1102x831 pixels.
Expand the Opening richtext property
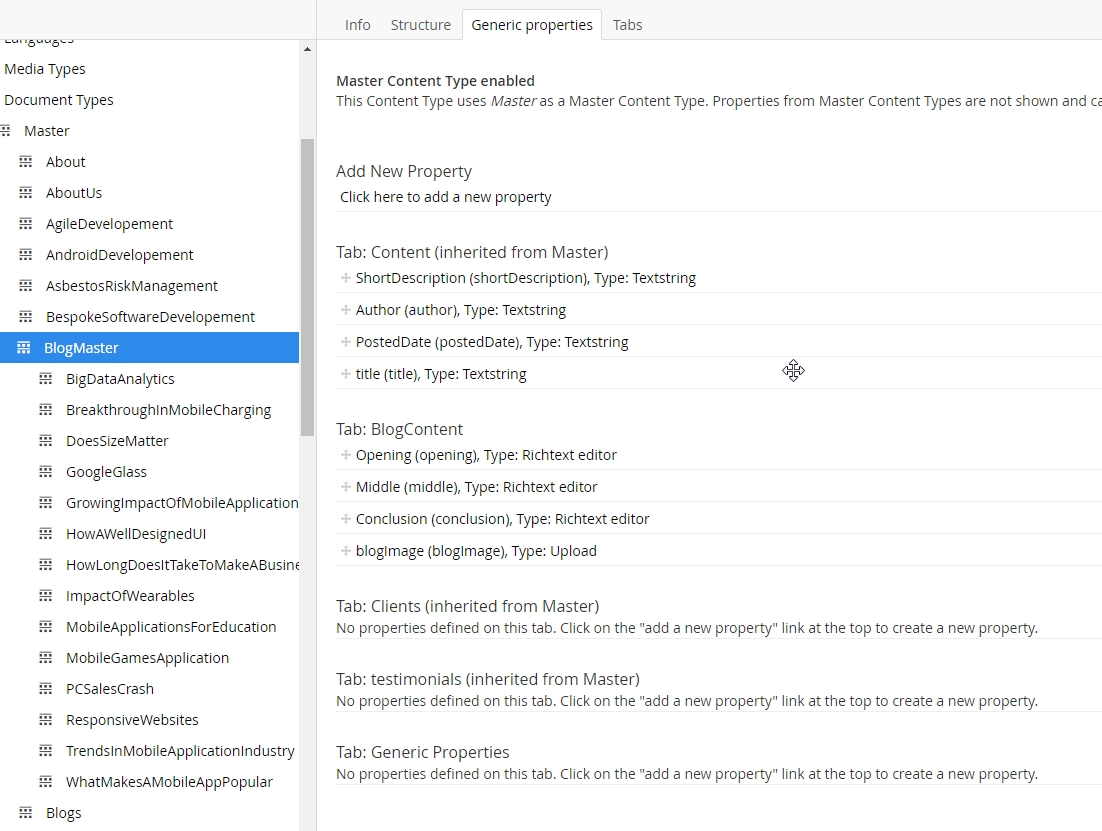pyautogui.click(x=346, y=455)
